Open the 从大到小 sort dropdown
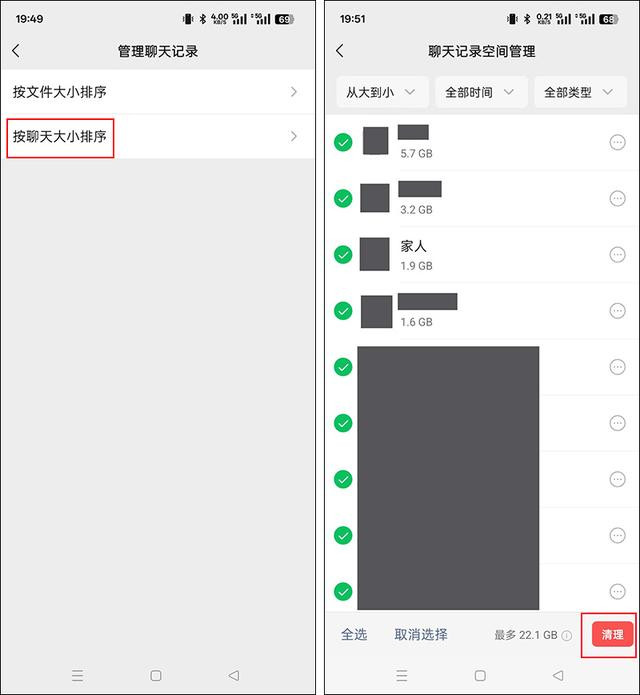640x695 pixels. pyautogui.click(x=382, y=92)
